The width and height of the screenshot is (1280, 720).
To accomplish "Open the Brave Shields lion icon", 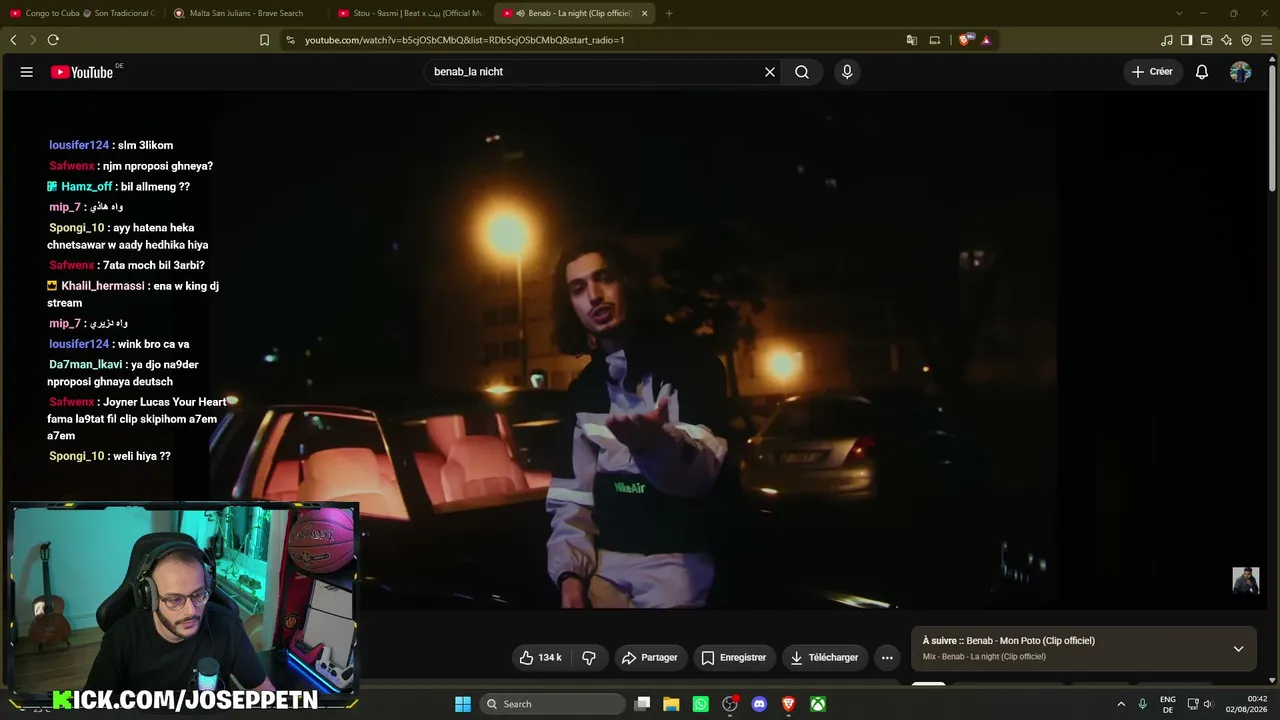I will (965, 40).
